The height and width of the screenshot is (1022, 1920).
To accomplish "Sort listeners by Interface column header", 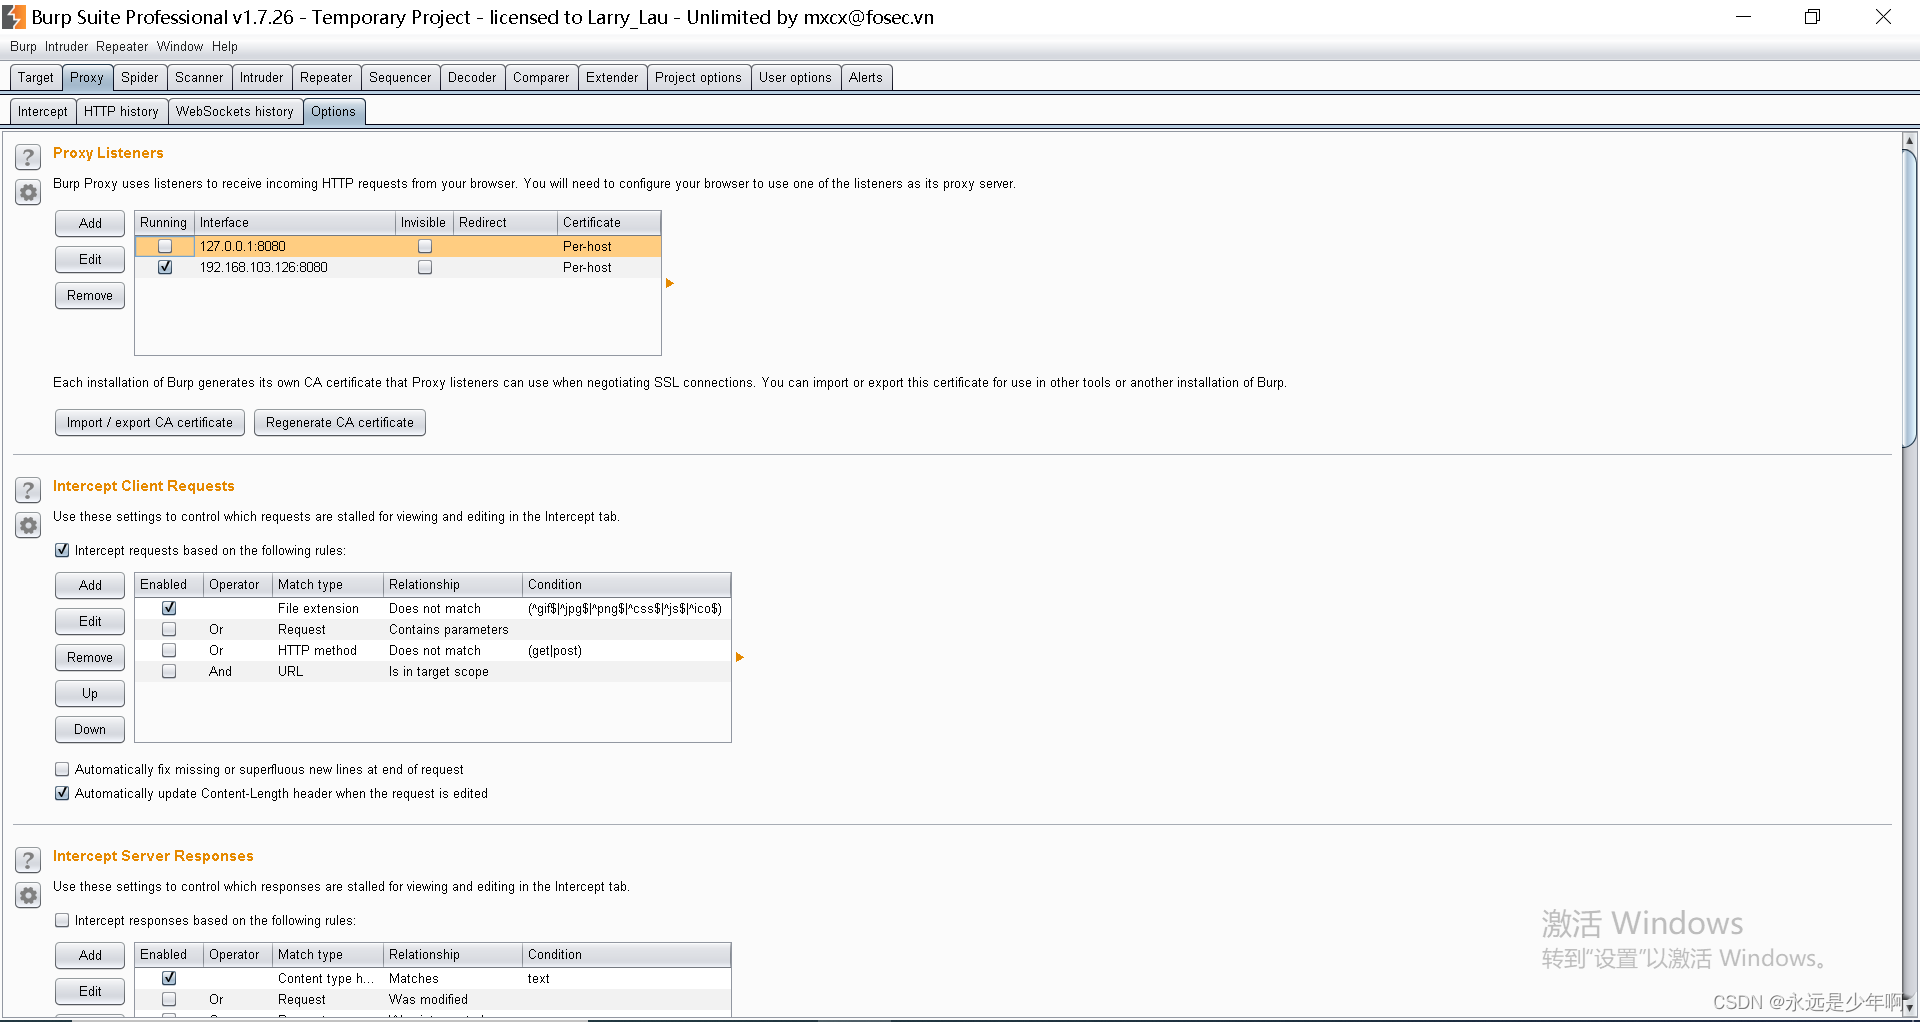I will tap(295, 222).
